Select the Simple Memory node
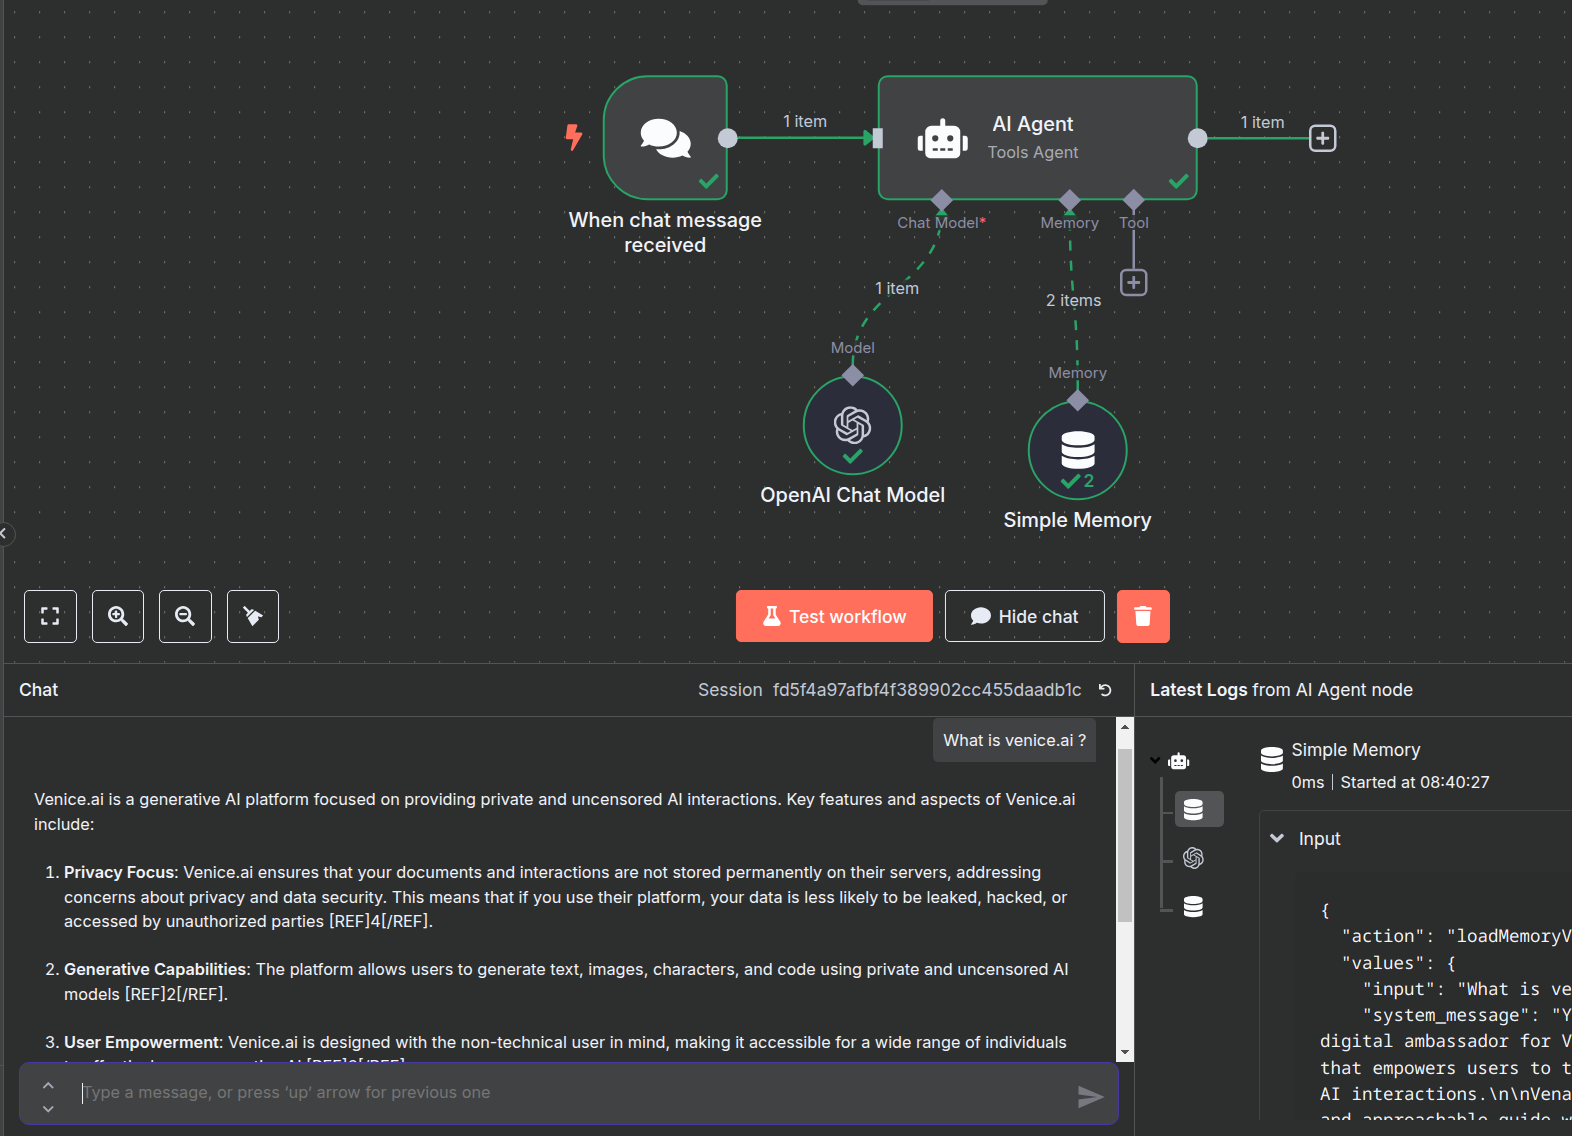This screenshot has height=1136, width=1572. click(x=1077, y=451)
